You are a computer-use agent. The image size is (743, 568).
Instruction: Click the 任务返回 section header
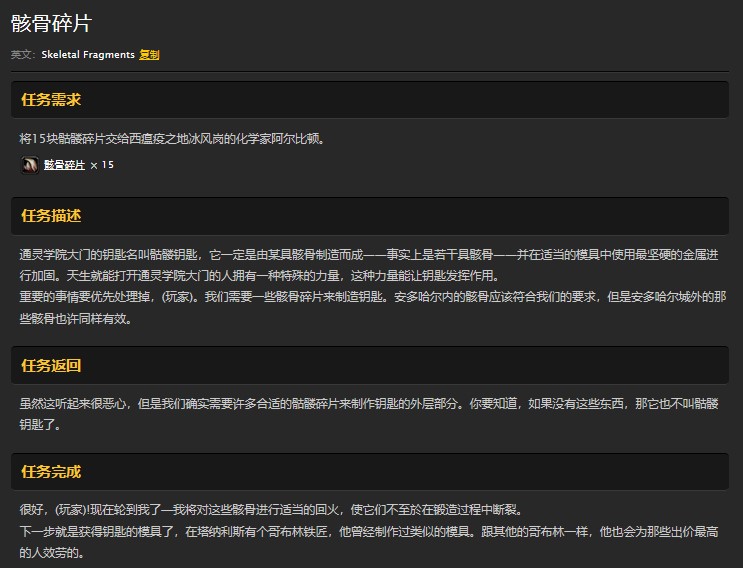coord(51,366)
